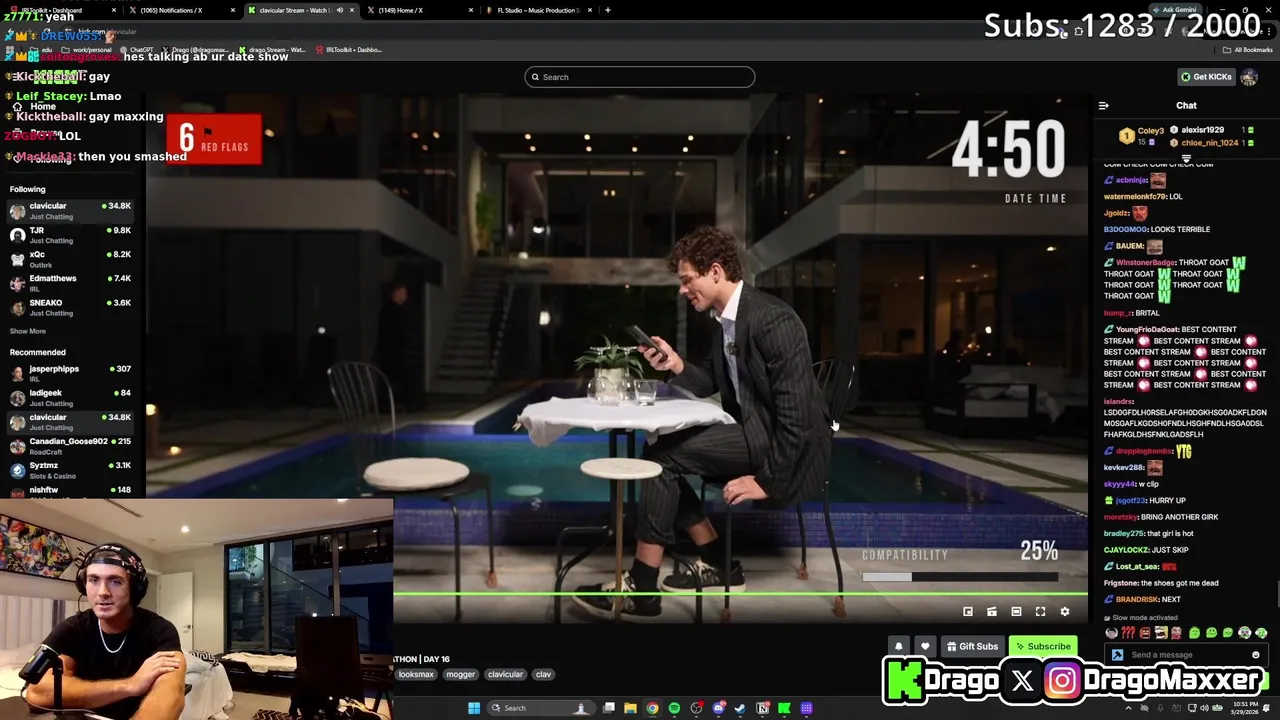Open Canadian_Goose902 recommended channel
Screen dimensions: 1280x720
click(70, 445)
